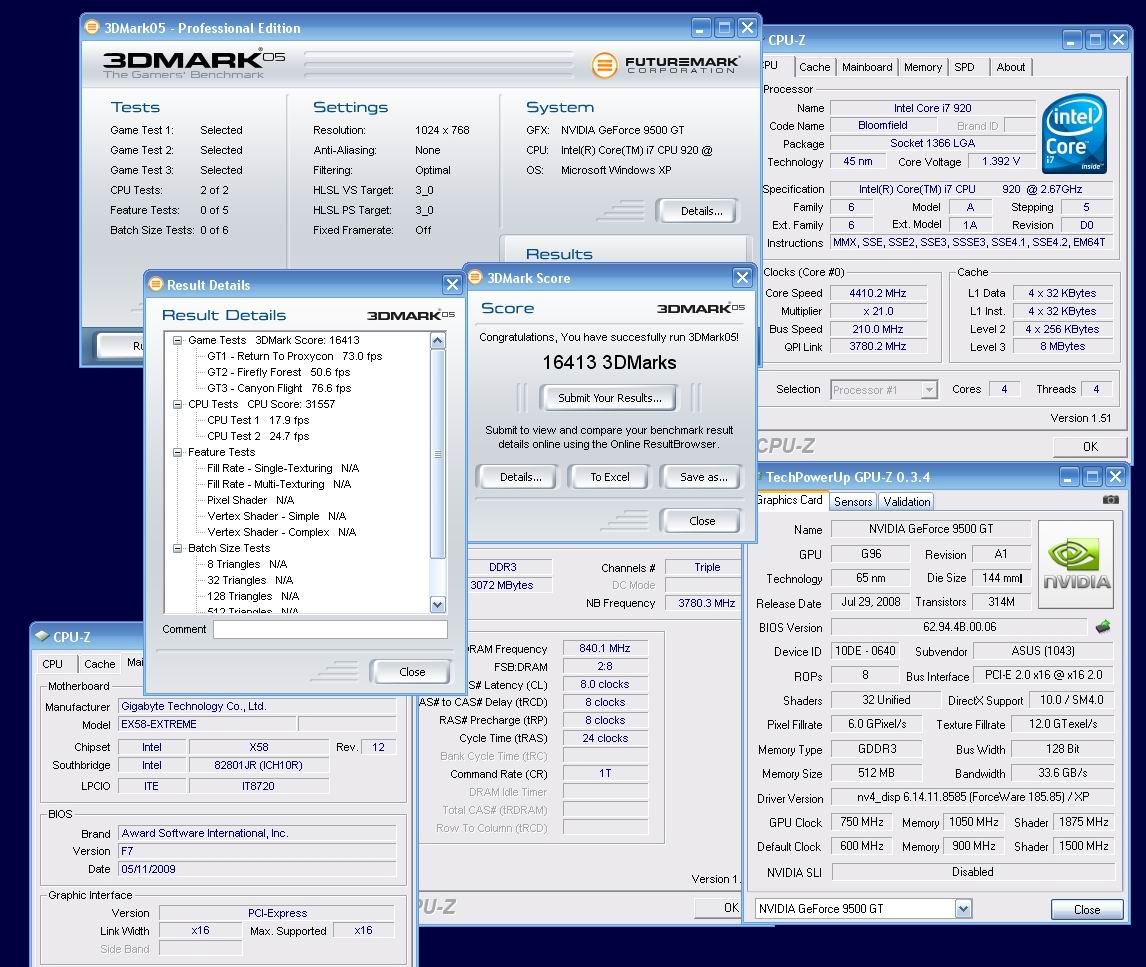Click the System Details button in 3DMark05
Screen dimensions: 1146x967
click(701, 211)
